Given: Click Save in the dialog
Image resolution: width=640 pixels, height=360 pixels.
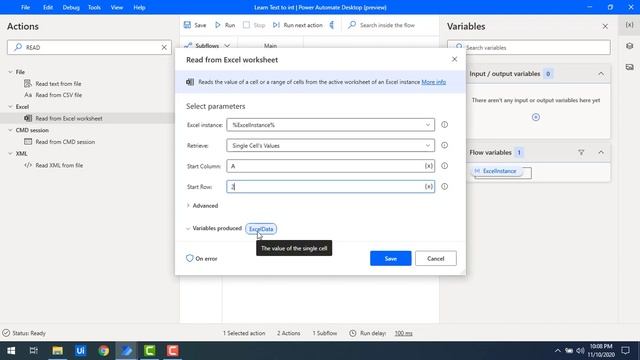Looking at the screenshot, I should [x=391, y=258].
